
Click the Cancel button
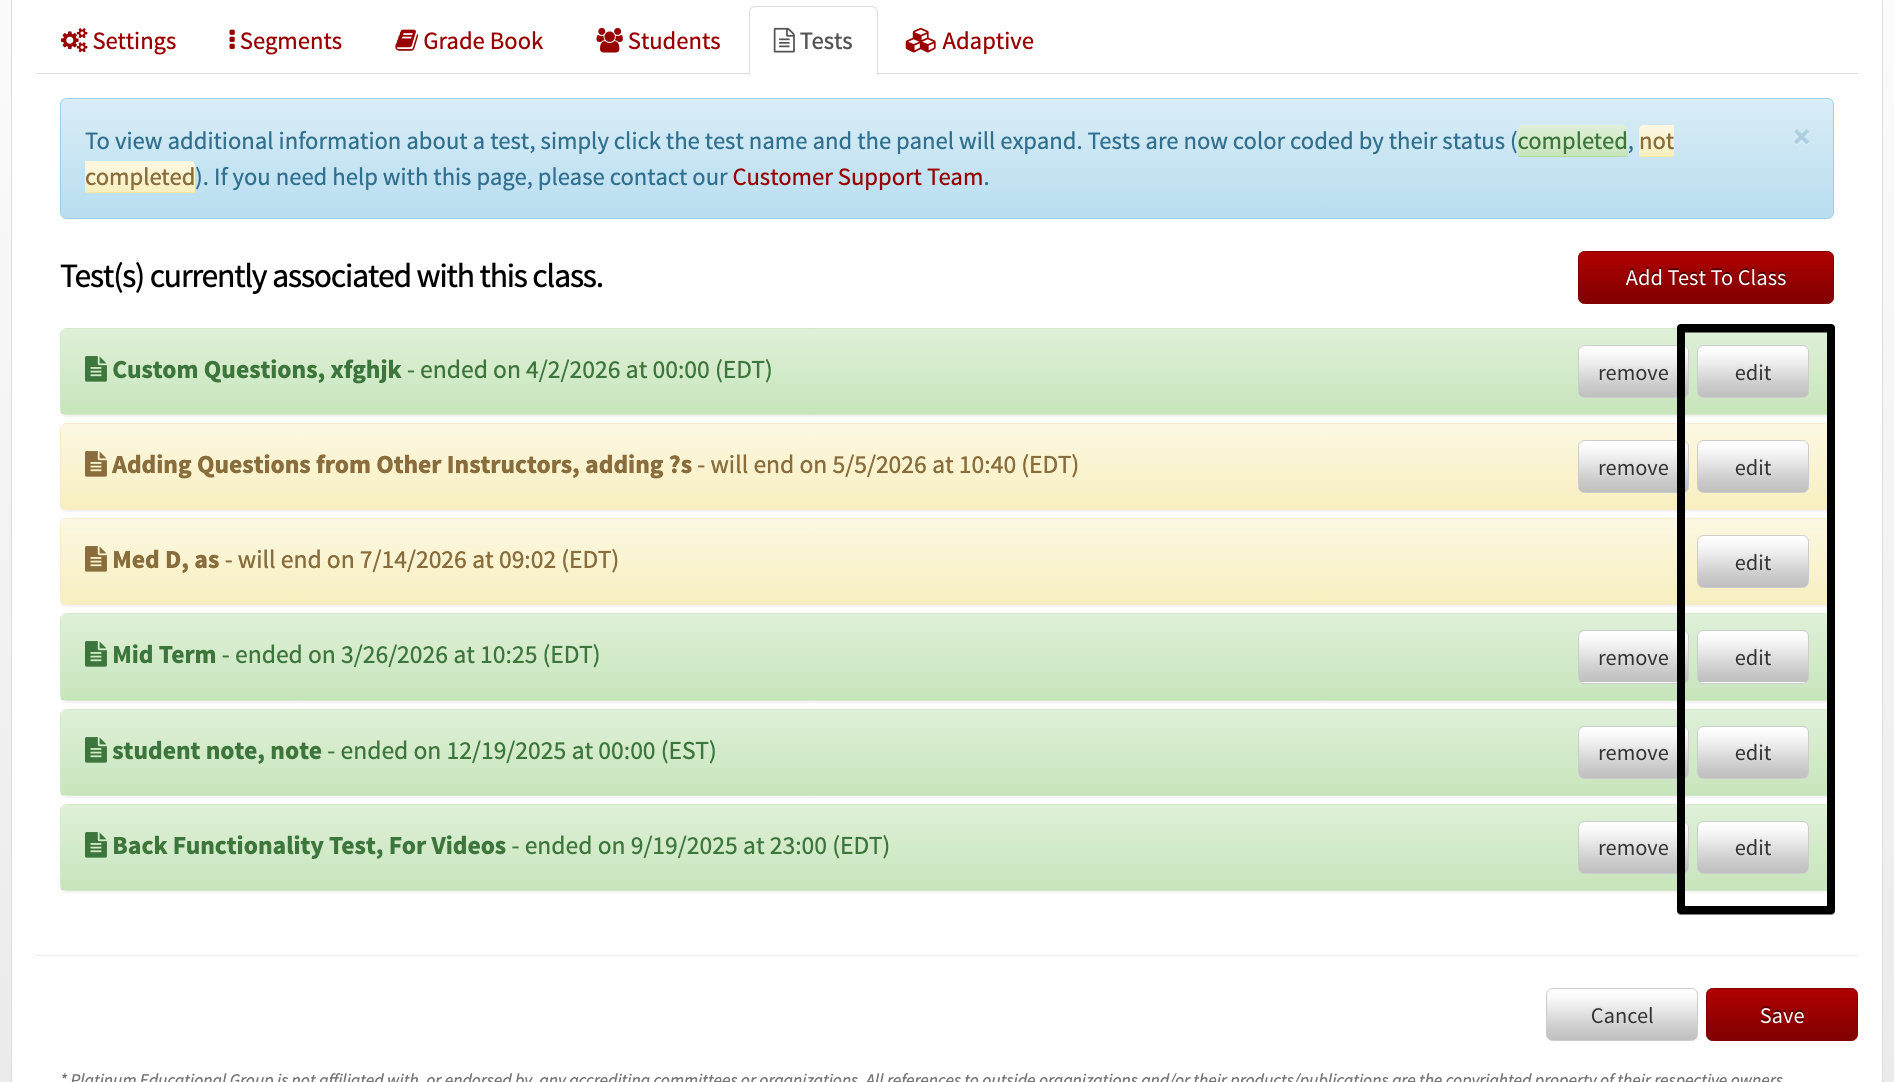coord(1621,1015)
